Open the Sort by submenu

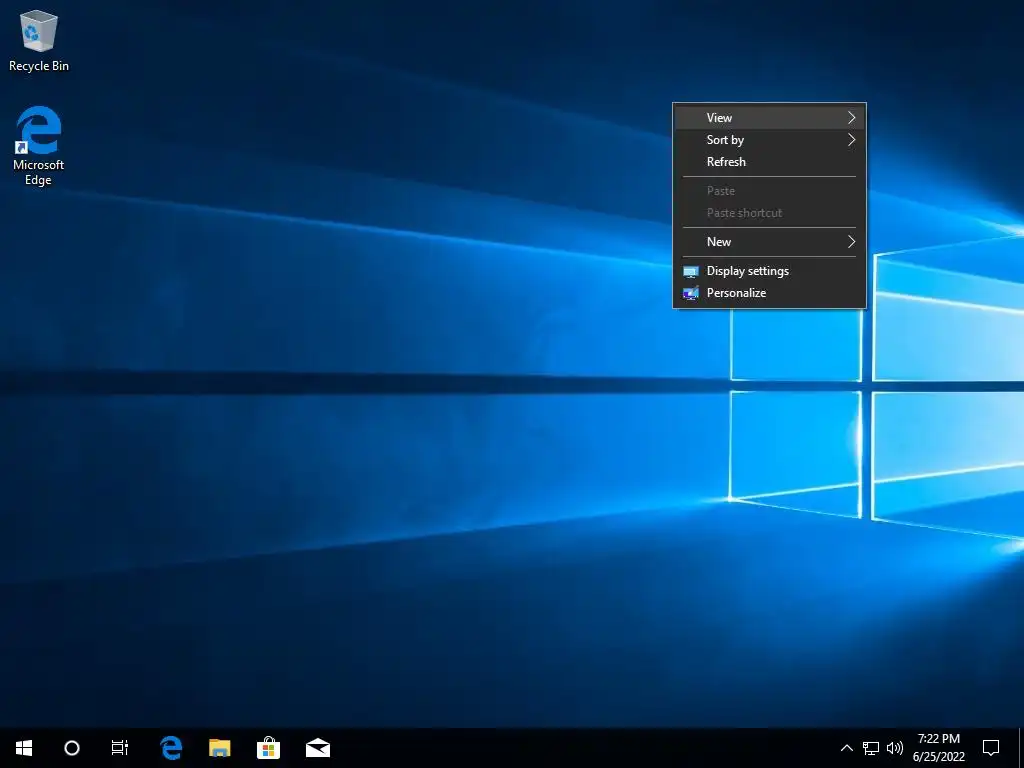(769, 140)
